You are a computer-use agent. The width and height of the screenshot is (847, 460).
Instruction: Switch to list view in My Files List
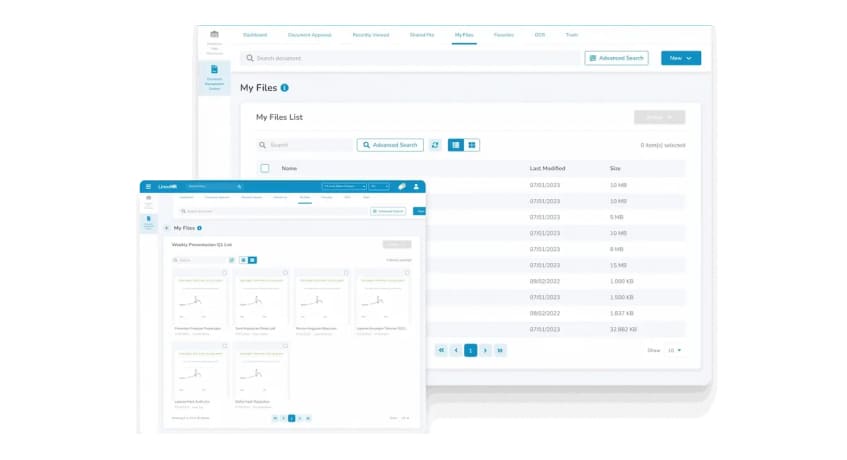pyautogui.click(x=456, y=145)
